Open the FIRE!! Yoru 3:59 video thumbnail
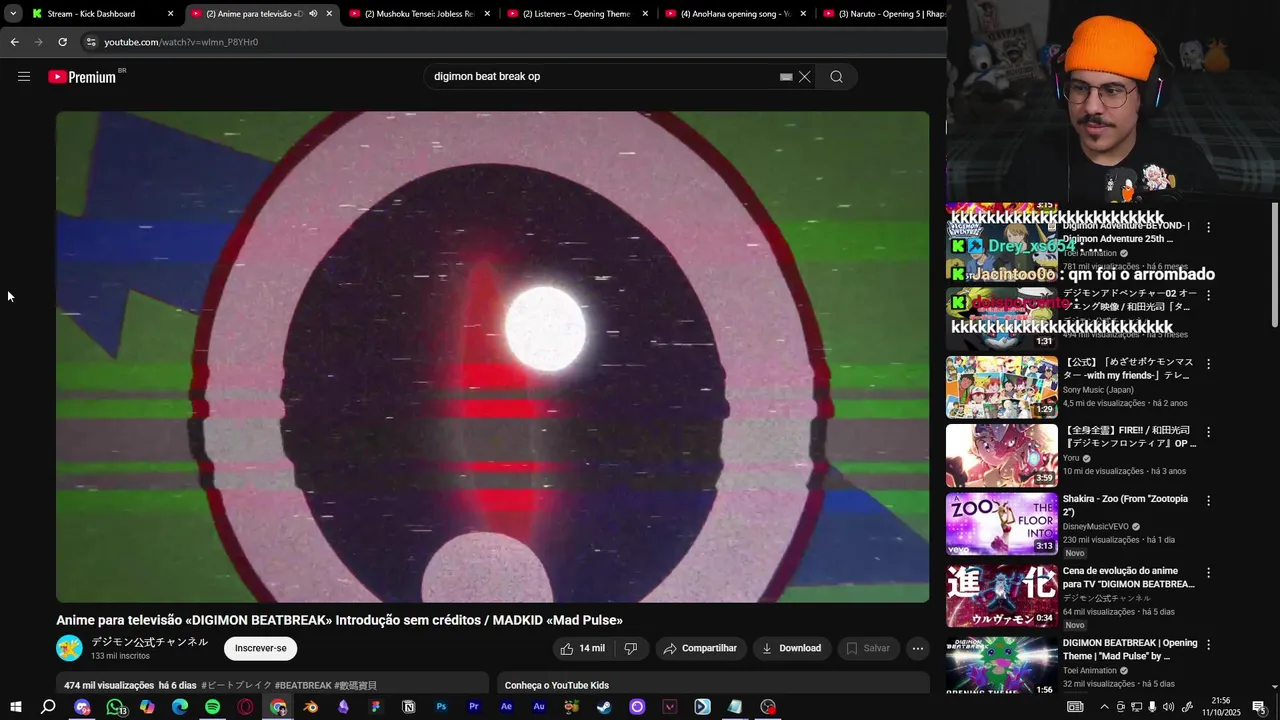 coord(1001,455)
